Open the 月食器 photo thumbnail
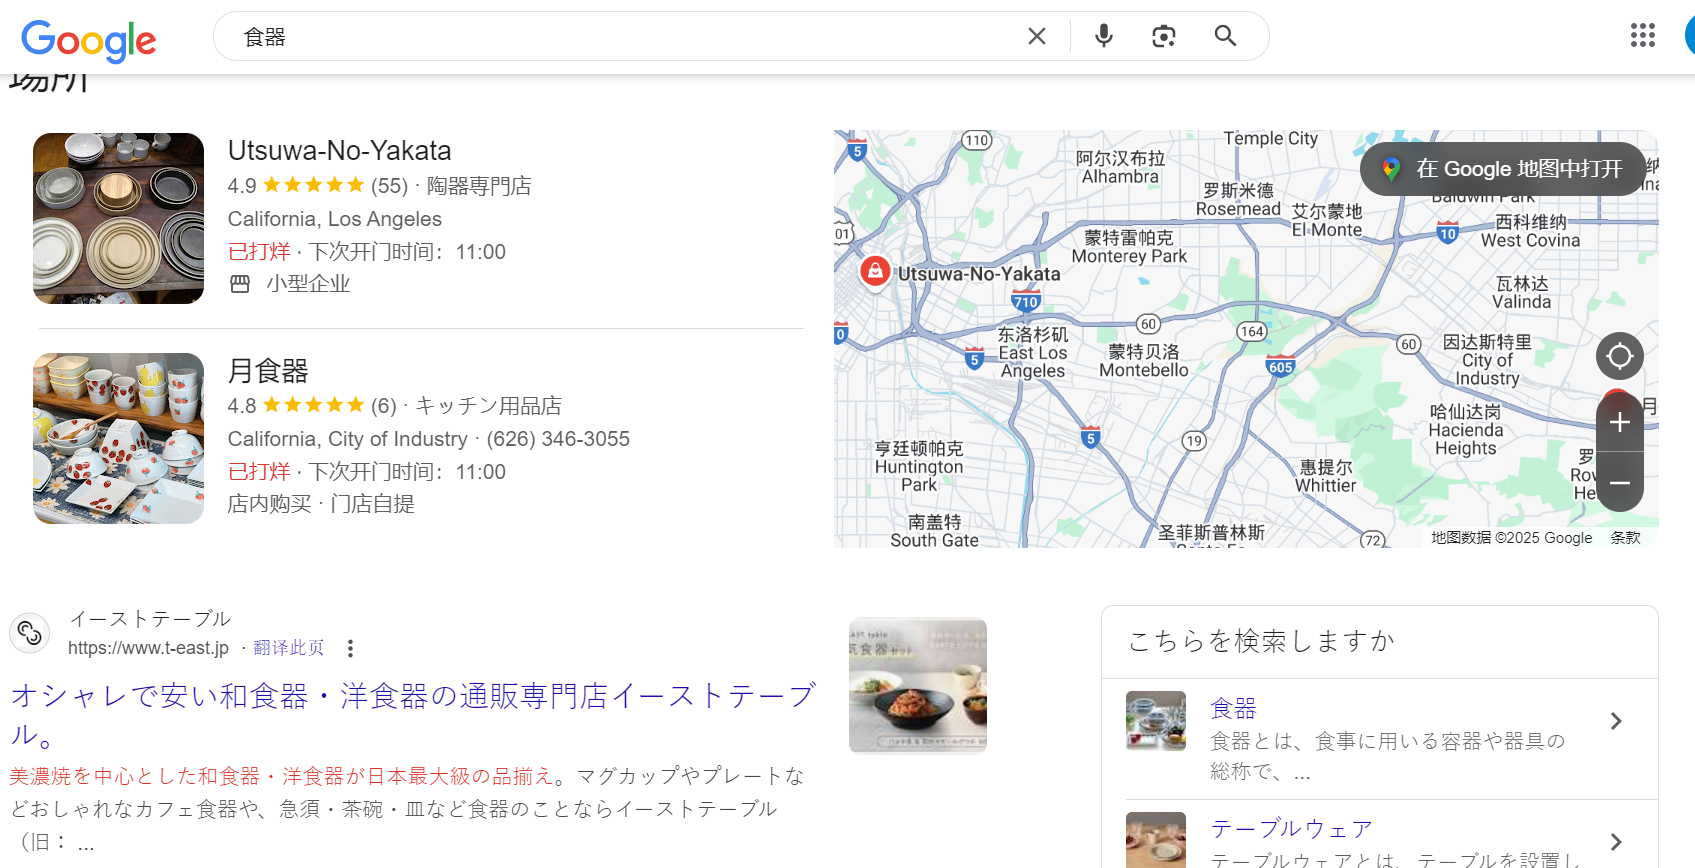This screenshot has height=868, width=1695. pyautogui.click(x=118, y=438)
